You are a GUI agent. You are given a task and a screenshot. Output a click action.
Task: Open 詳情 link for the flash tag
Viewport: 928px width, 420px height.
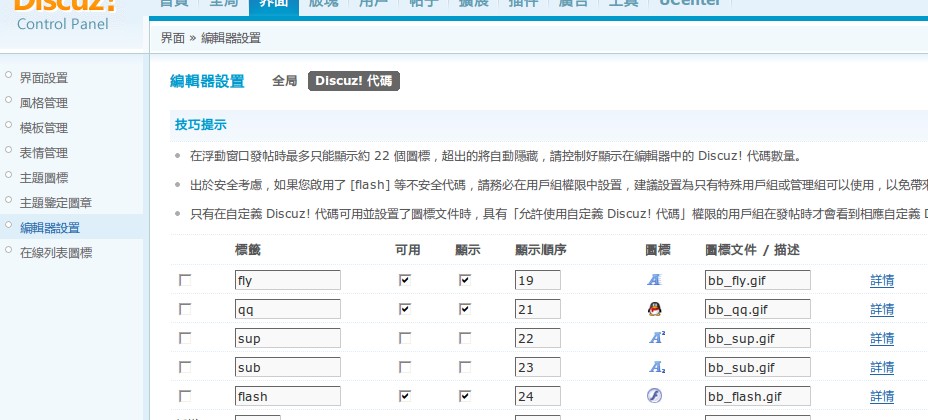coord(882,396)
